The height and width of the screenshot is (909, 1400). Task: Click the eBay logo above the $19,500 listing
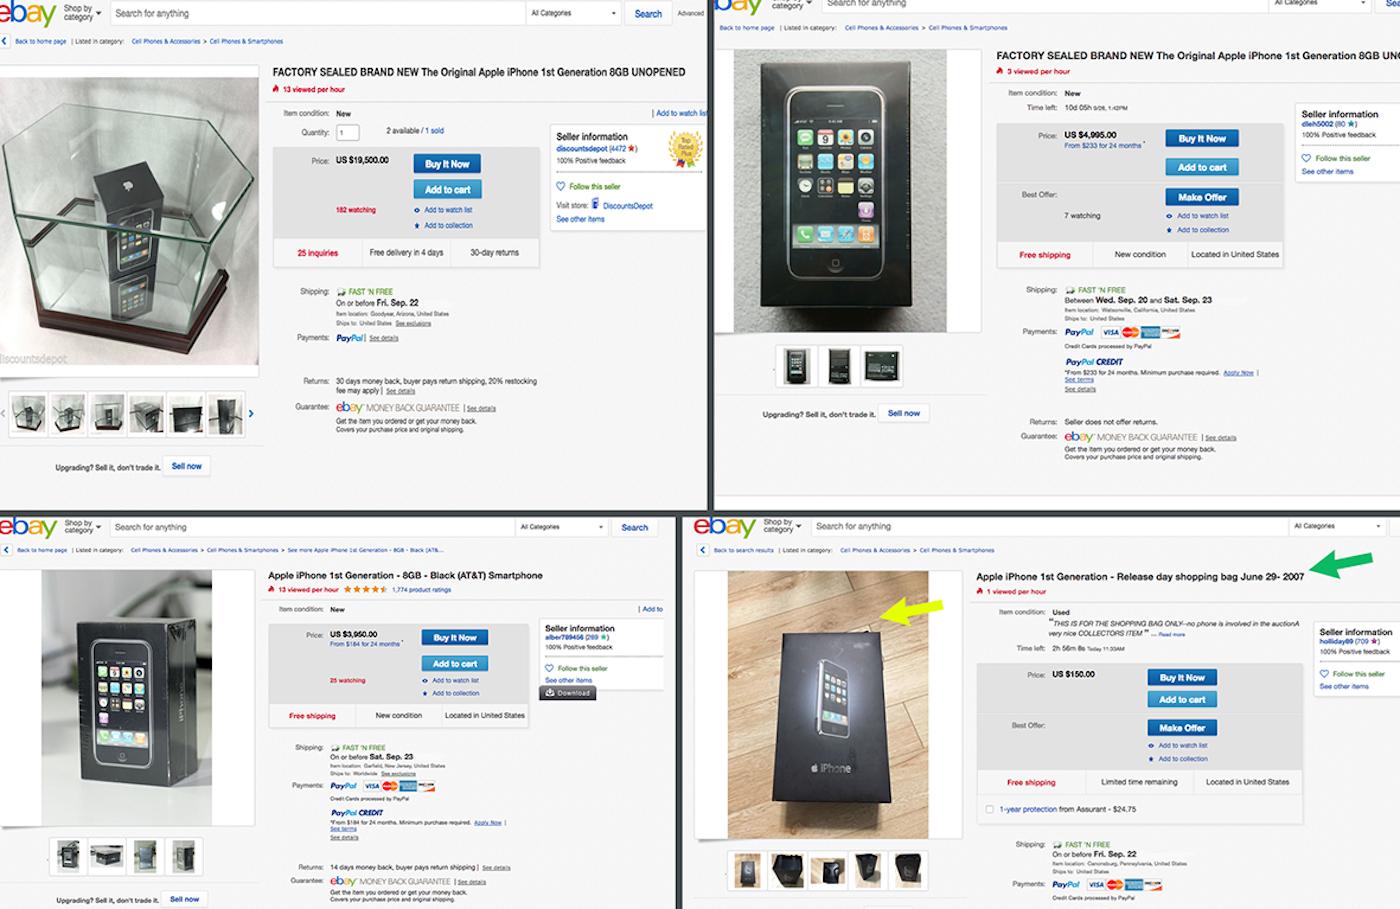tap(27, 14)
